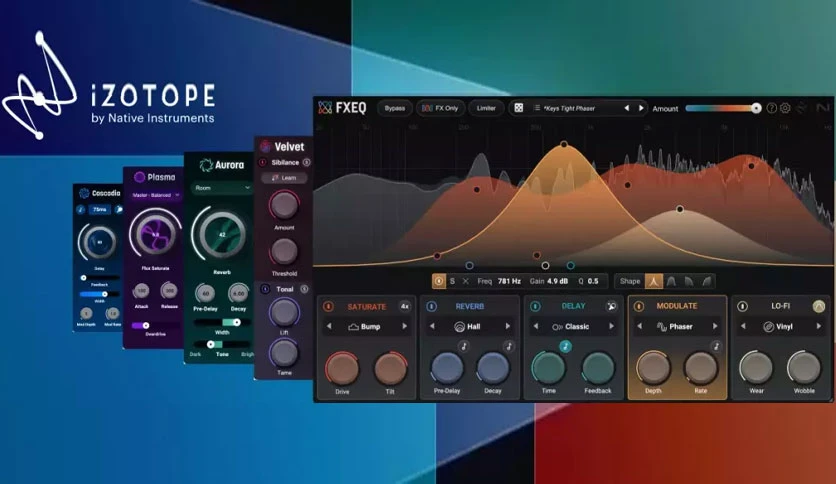836x484 pixels.
Task: Click the Cascadia plugin logo icon
Action: pos(84,193)
